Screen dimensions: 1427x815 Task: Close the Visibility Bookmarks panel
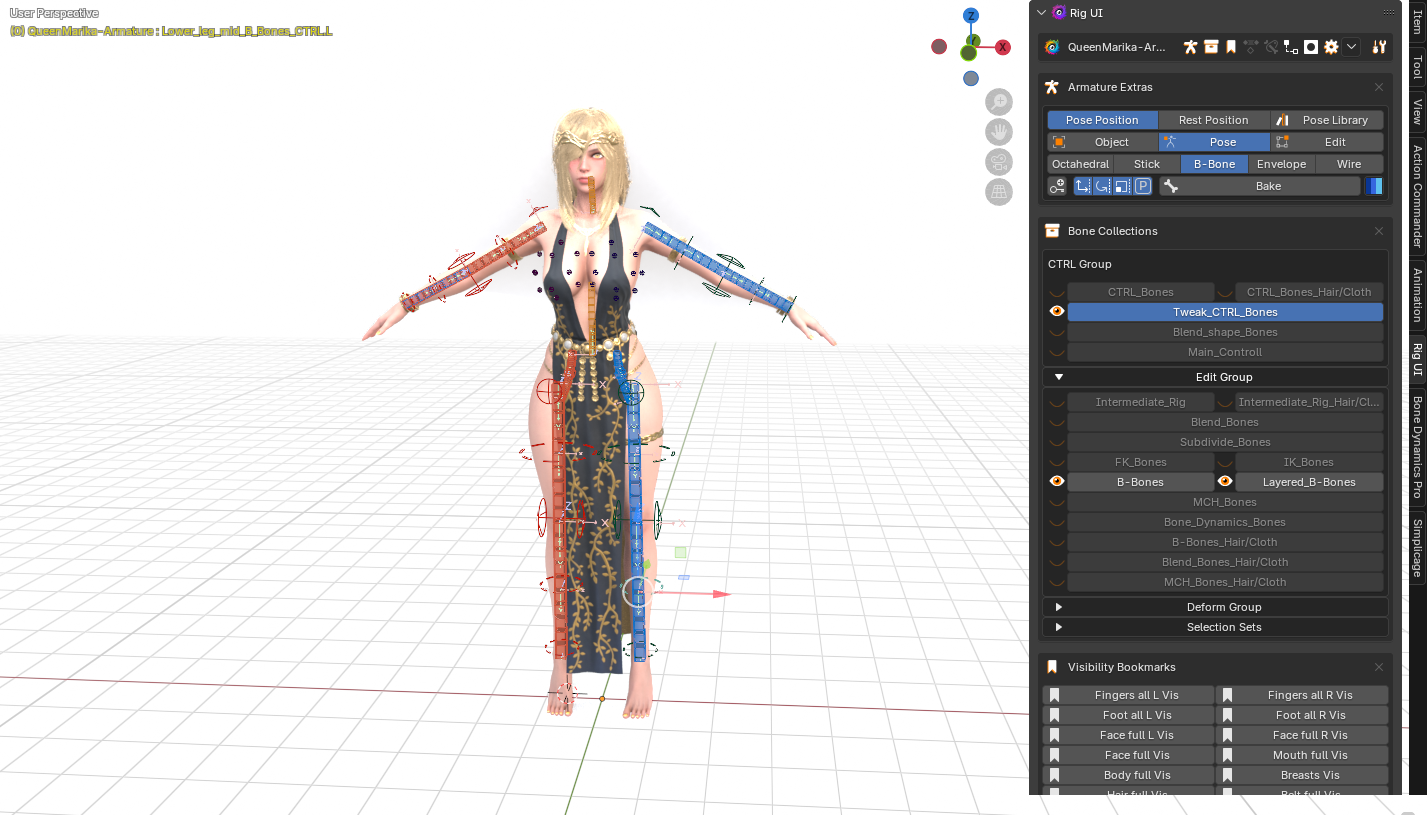click(x=1379, y=667)
